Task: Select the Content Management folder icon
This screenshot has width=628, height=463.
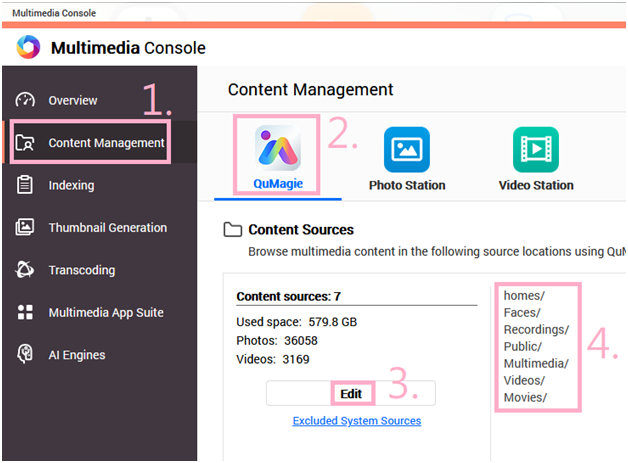Action: click(x=26, y=143)
